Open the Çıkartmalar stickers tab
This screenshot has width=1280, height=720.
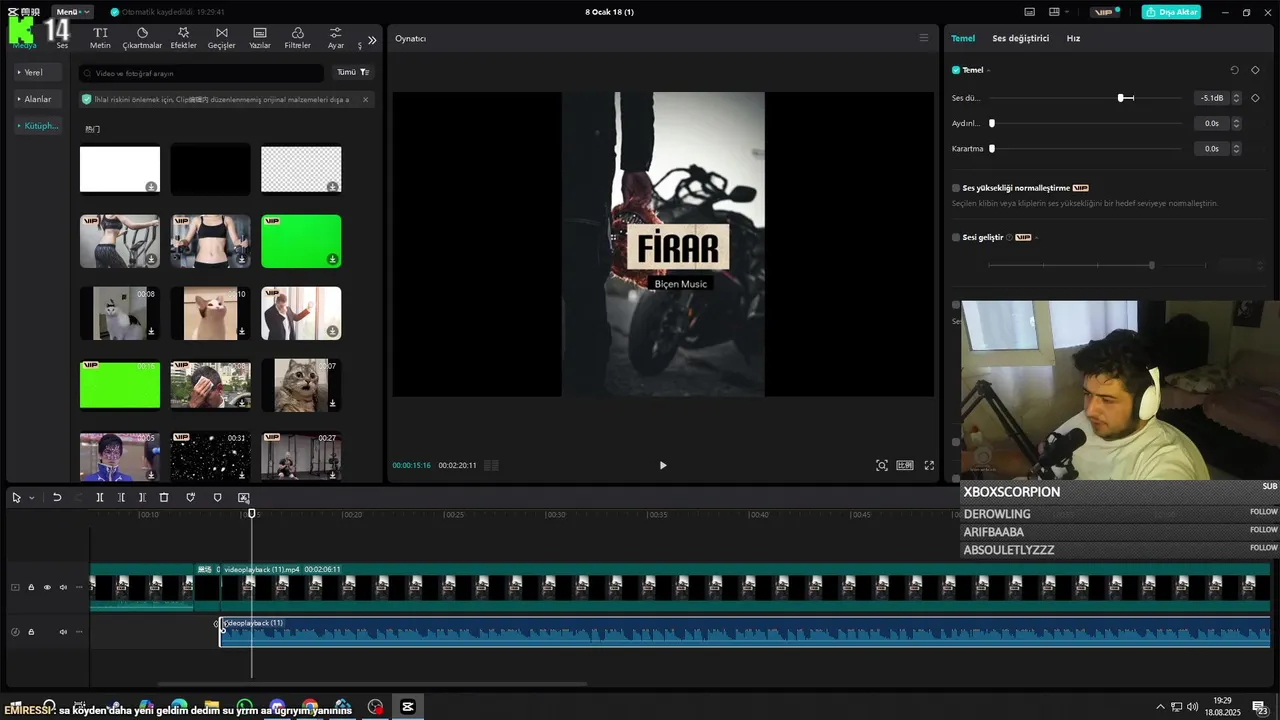142,38
